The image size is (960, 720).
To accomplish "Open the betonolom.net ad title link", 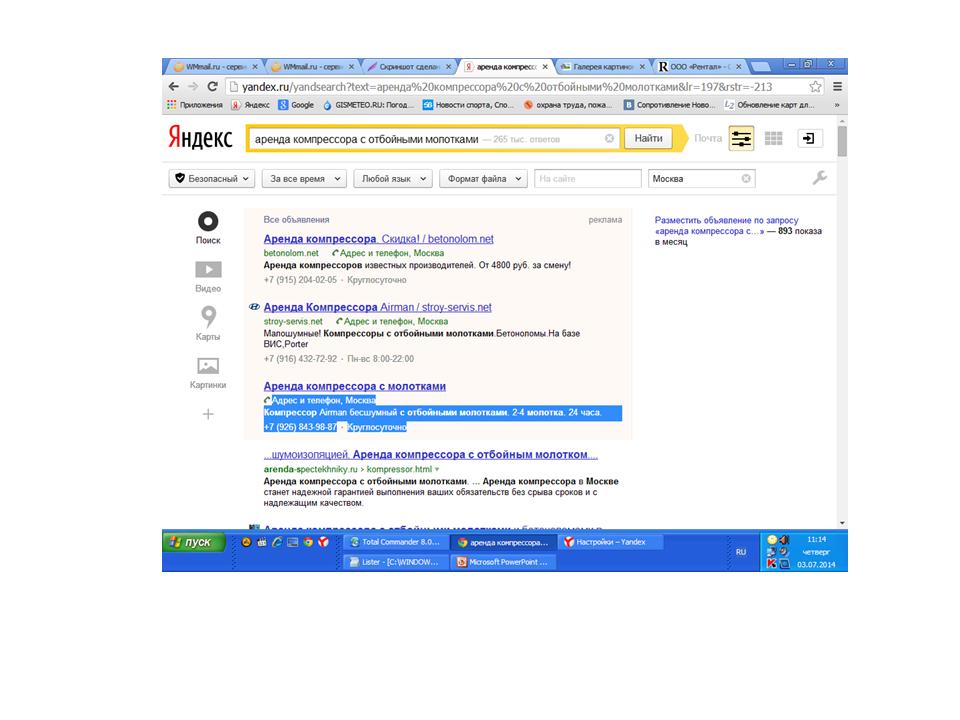I will click(x=378, y=239).
